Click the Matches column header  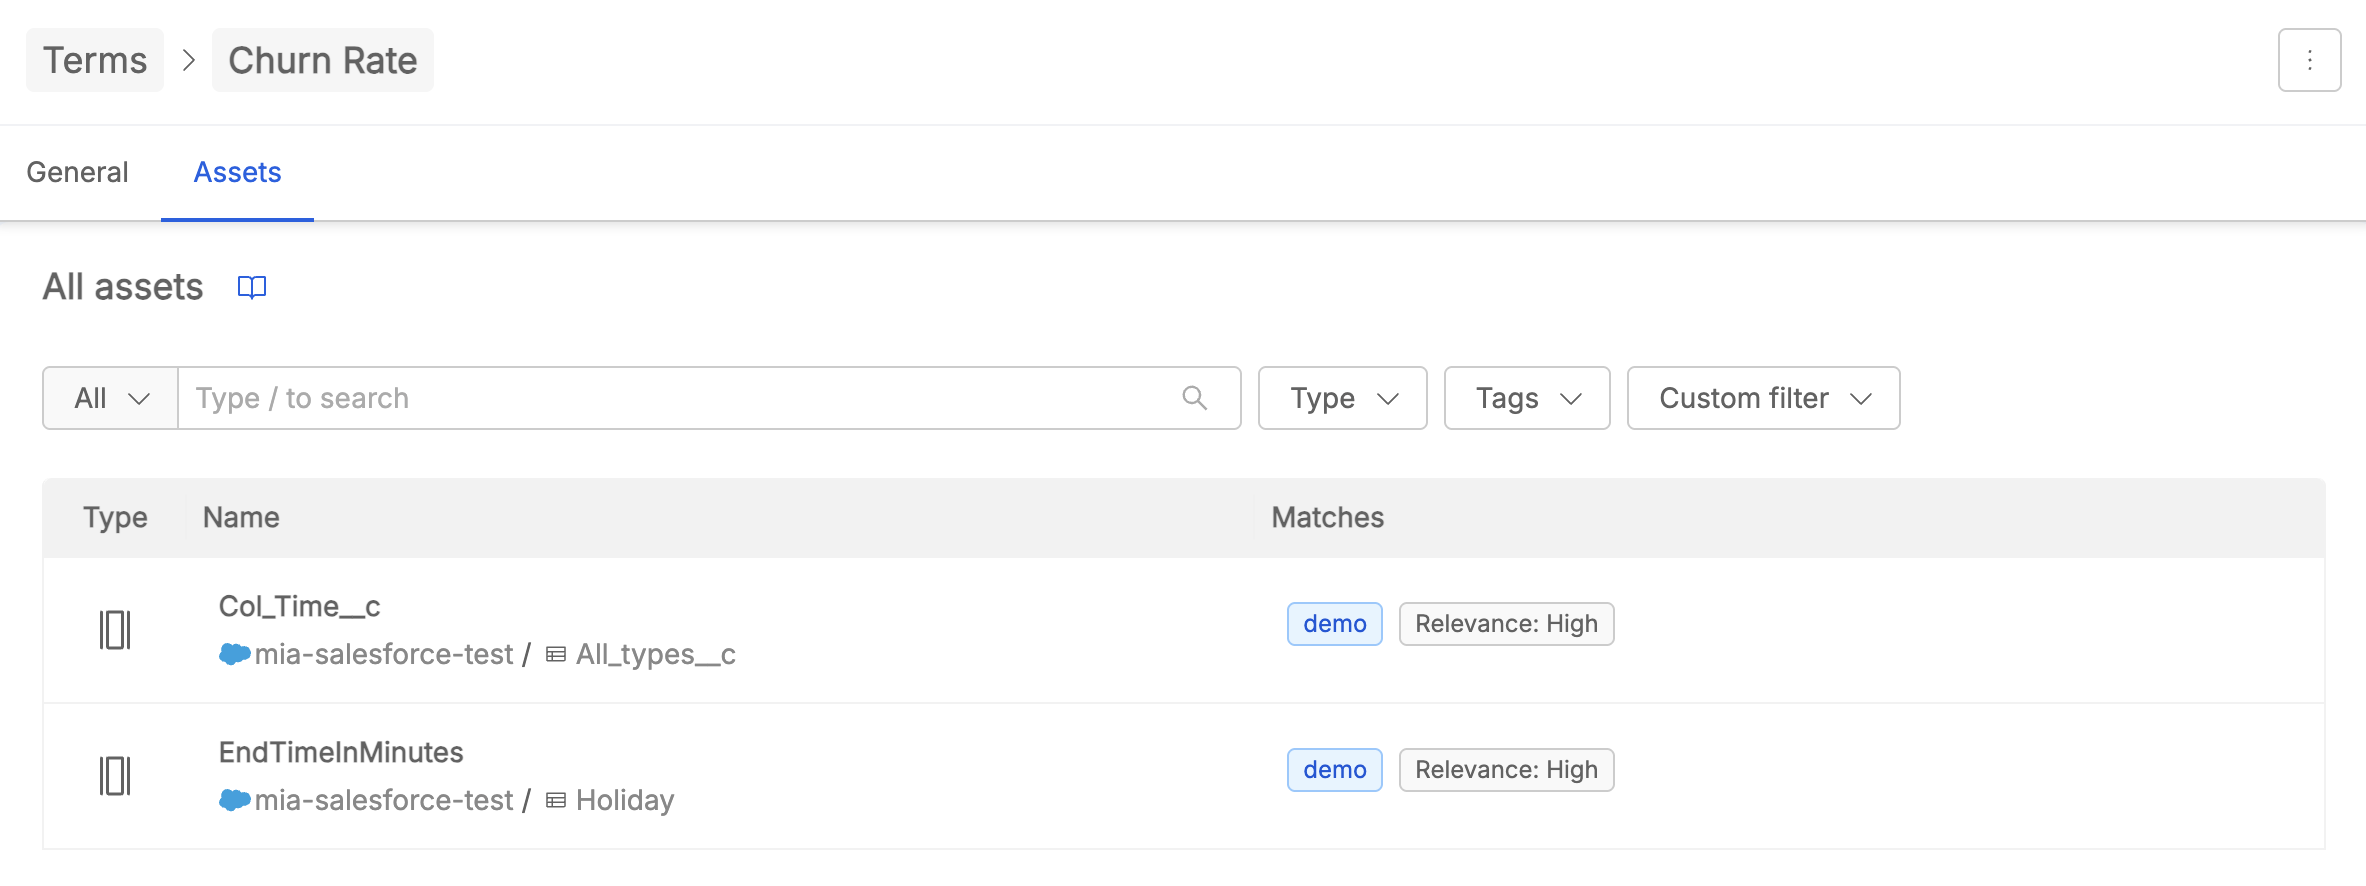1327,517
